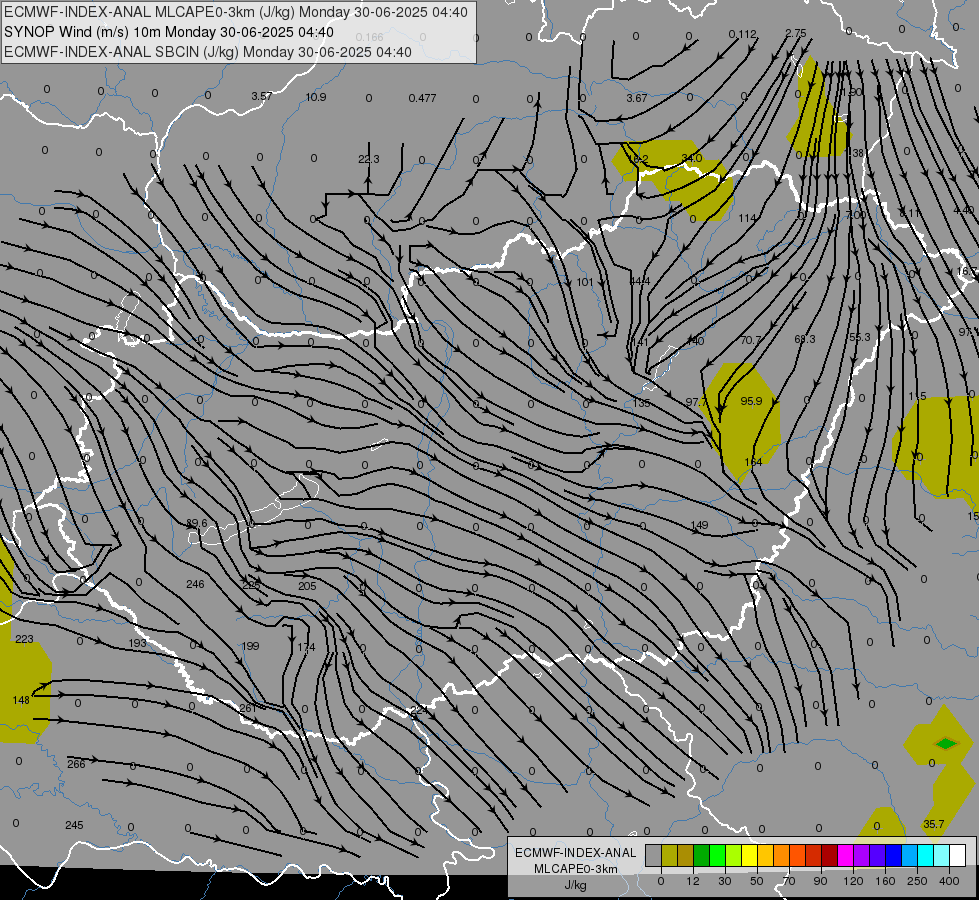The image size is (979, 900).
Task: Click legend tick label 400
Action: (949, 881)
